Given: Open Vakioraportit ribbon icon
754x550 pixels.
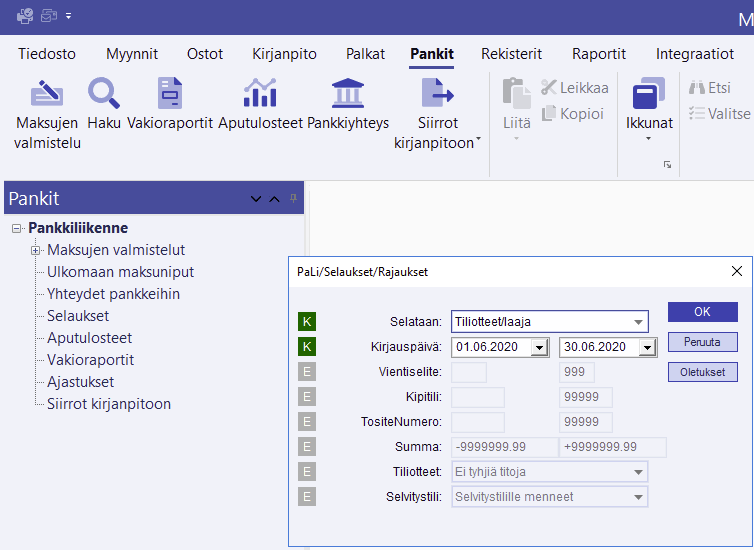Looking at the screenshot, I should (170, 94).
